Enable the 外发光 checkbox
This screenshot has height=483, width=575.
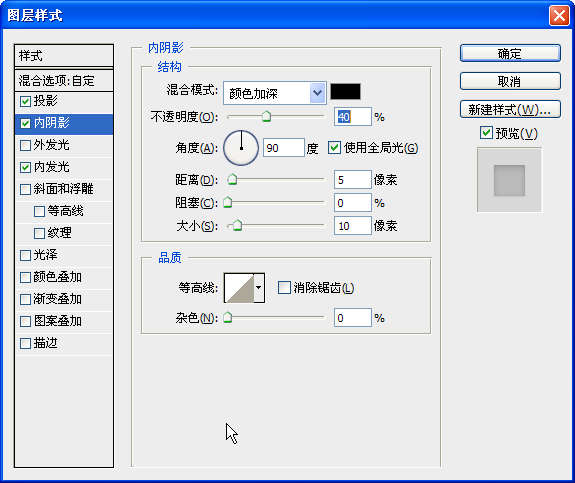25,145
